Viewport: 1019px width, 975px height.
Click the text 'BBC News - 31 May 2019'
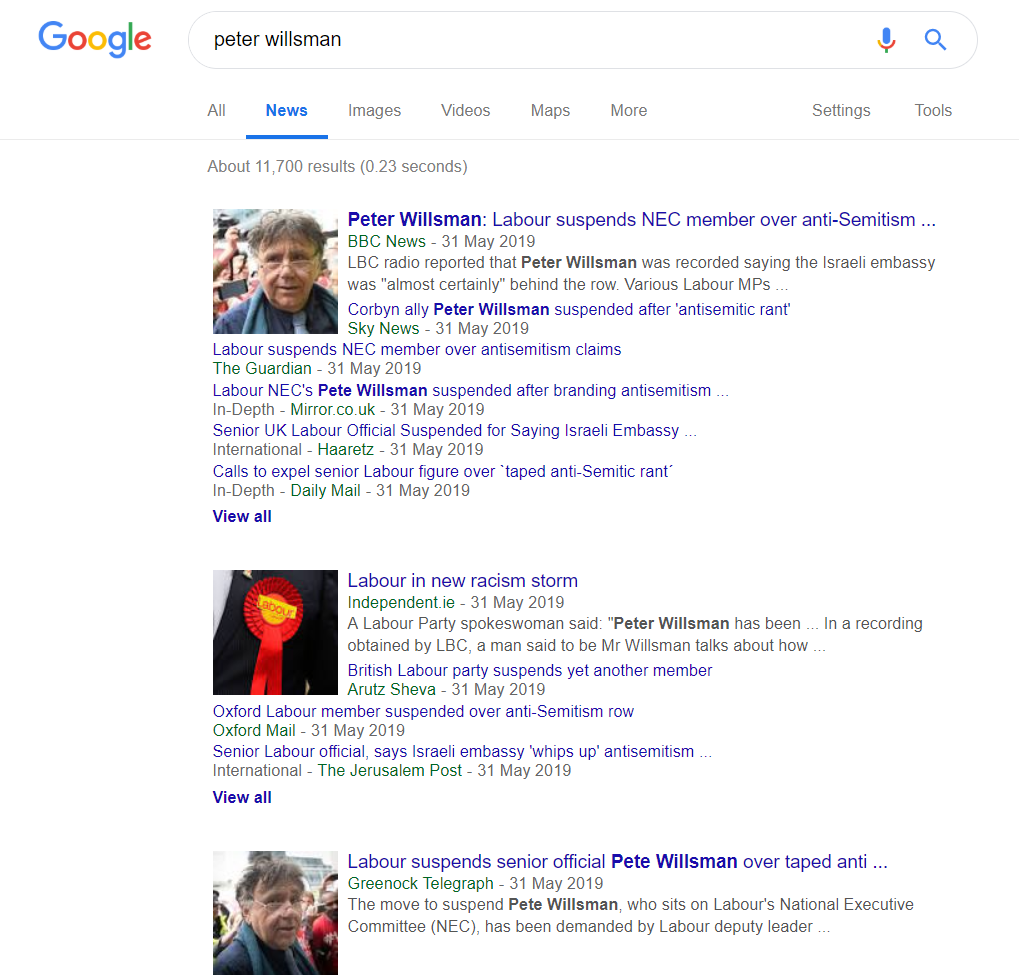[441, 242]
